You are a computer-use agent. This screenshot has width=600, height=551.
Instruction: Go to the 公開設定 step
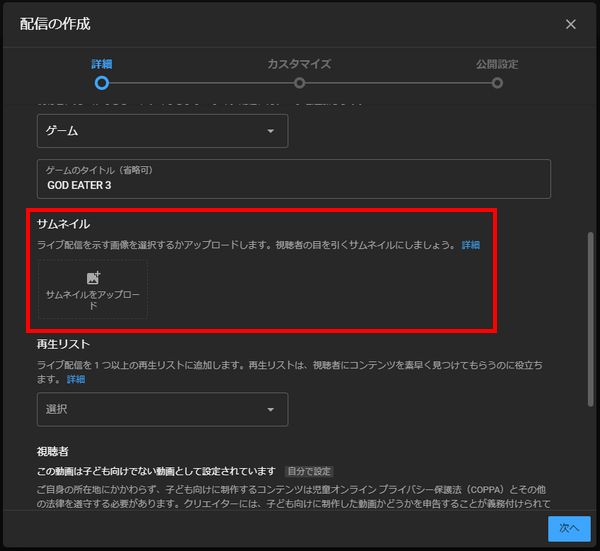pos(497,83)
